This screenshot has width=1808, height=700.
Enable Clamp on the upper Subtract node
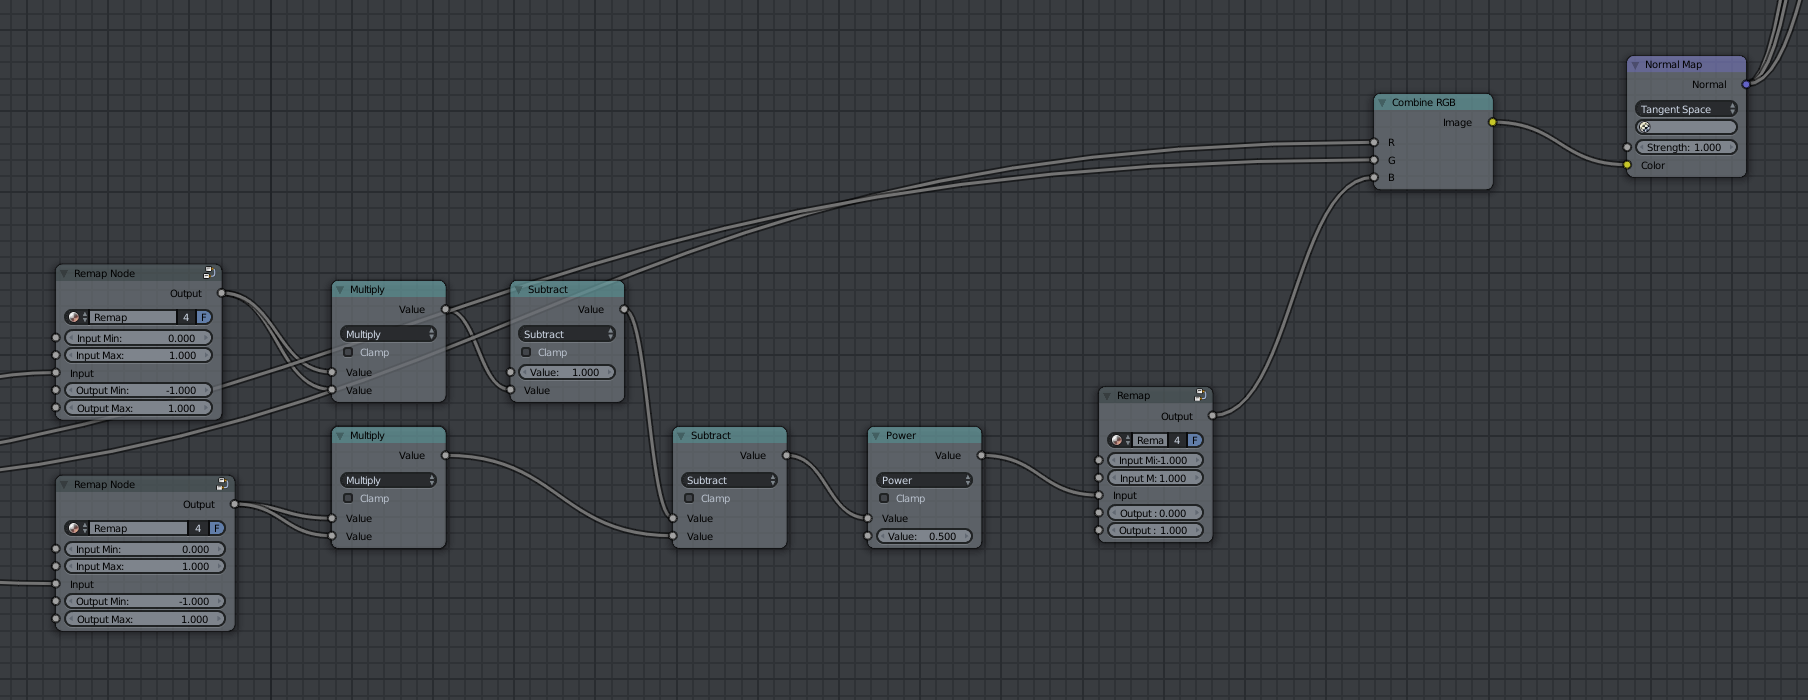tap(526, 352)
